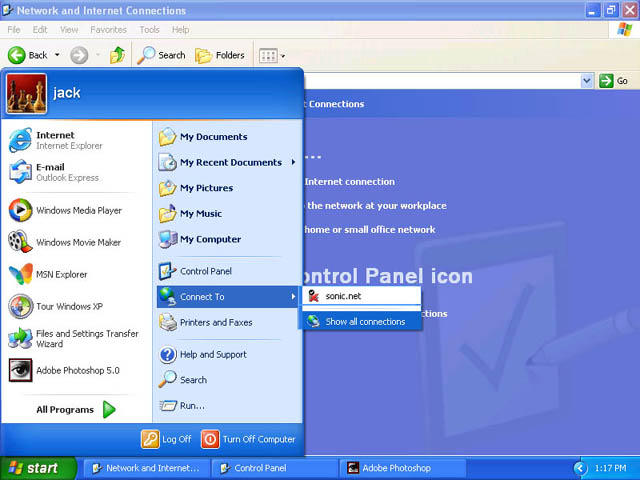640x480 pixels.
Task: Open My Pictures folder
Action: [x=196, y=188]
